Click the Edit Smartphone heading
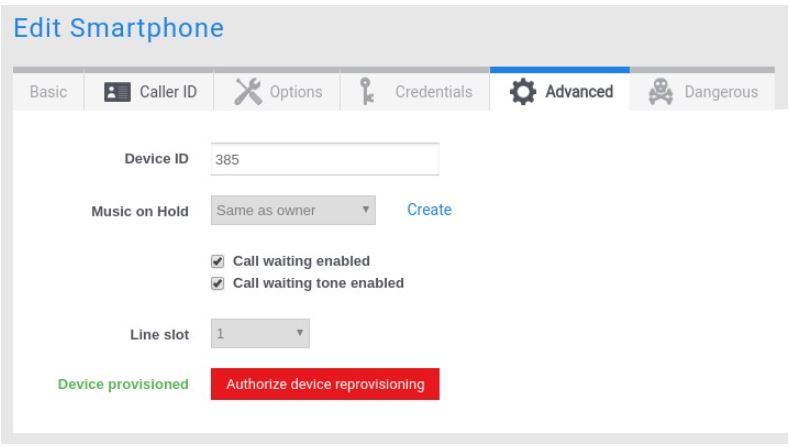789x447 pixels. click(118, 29)
